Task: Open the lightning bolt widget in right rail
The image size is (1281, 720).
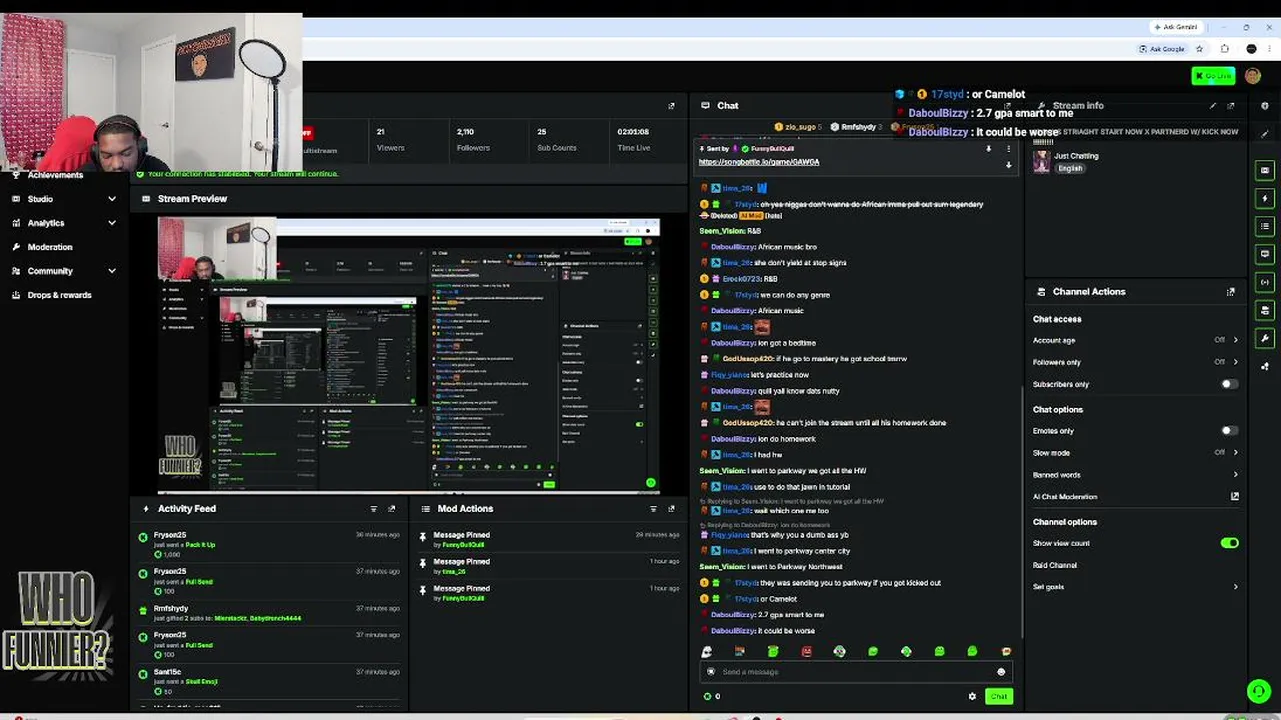Action: pos(1265,198)
